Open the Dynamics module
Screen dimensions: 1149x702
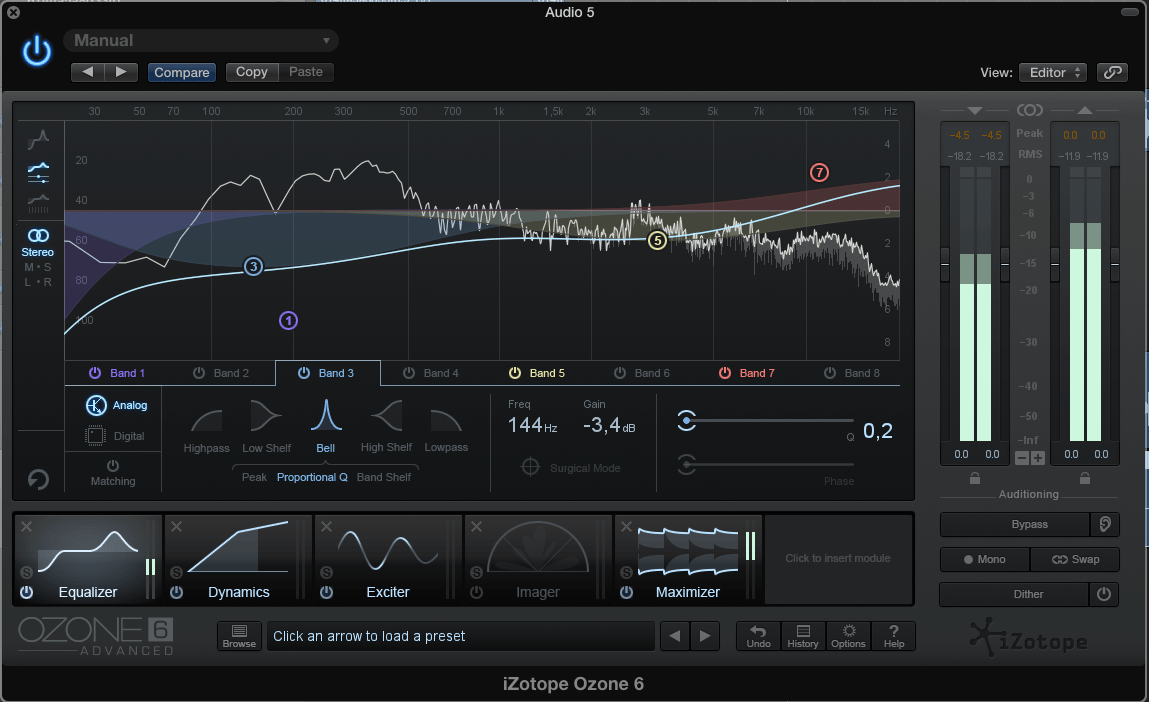pyautogui.click(x=238, y=560)
